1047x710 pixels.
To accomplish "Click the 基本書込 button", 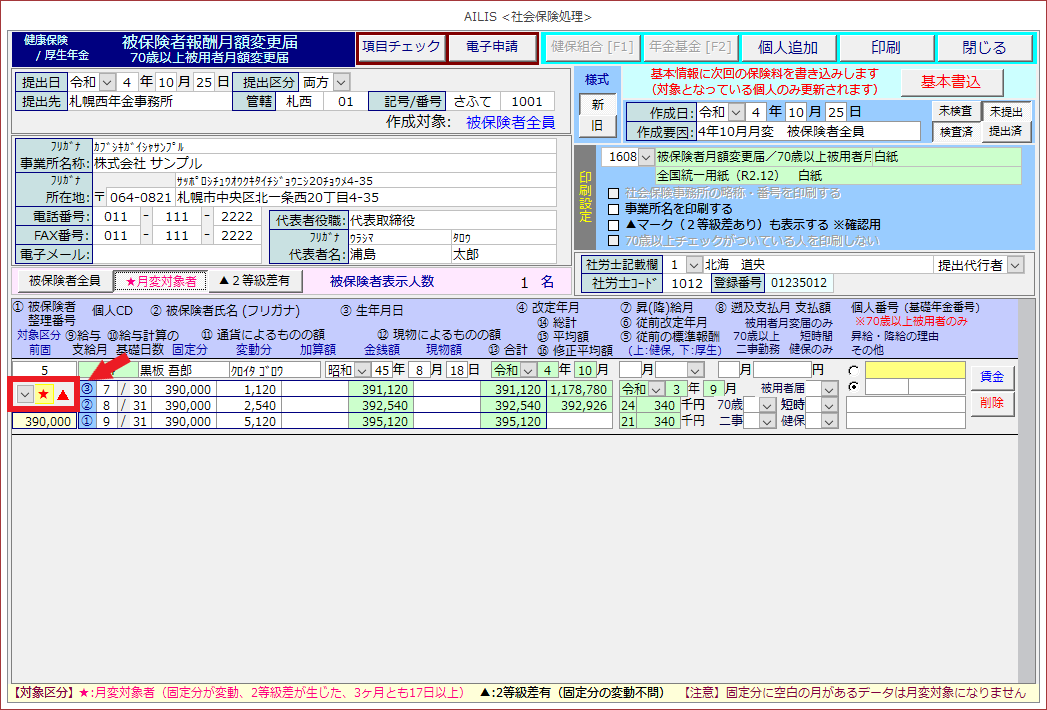I will 951,81.
